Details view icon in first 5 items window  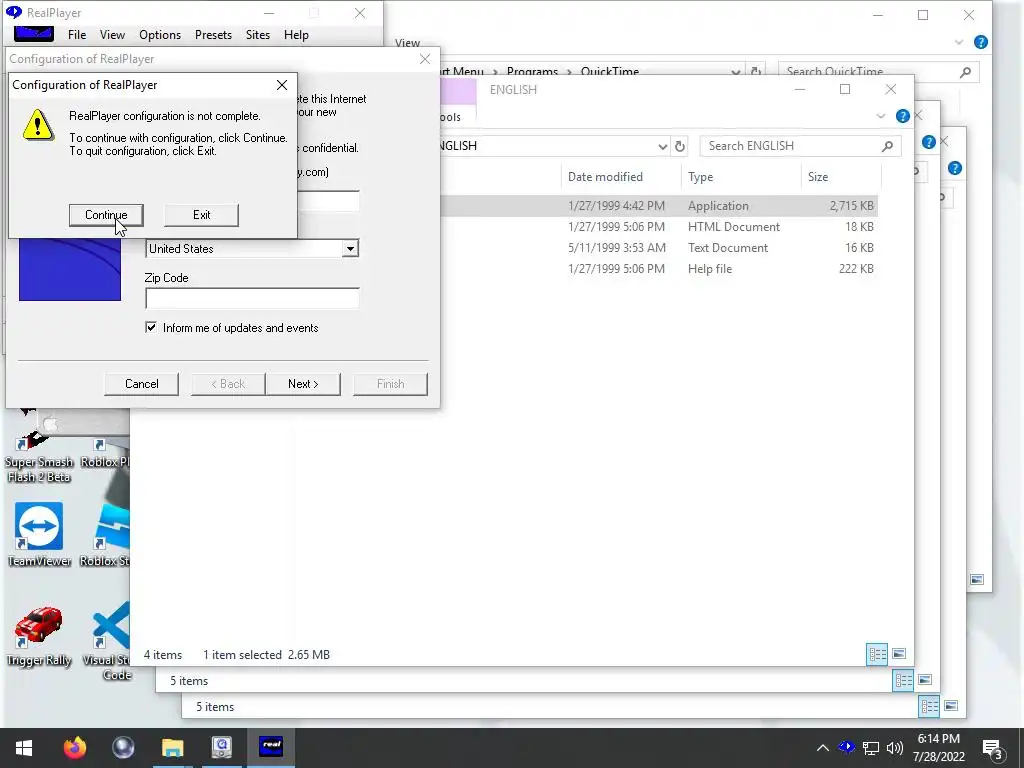click(903, 680)
